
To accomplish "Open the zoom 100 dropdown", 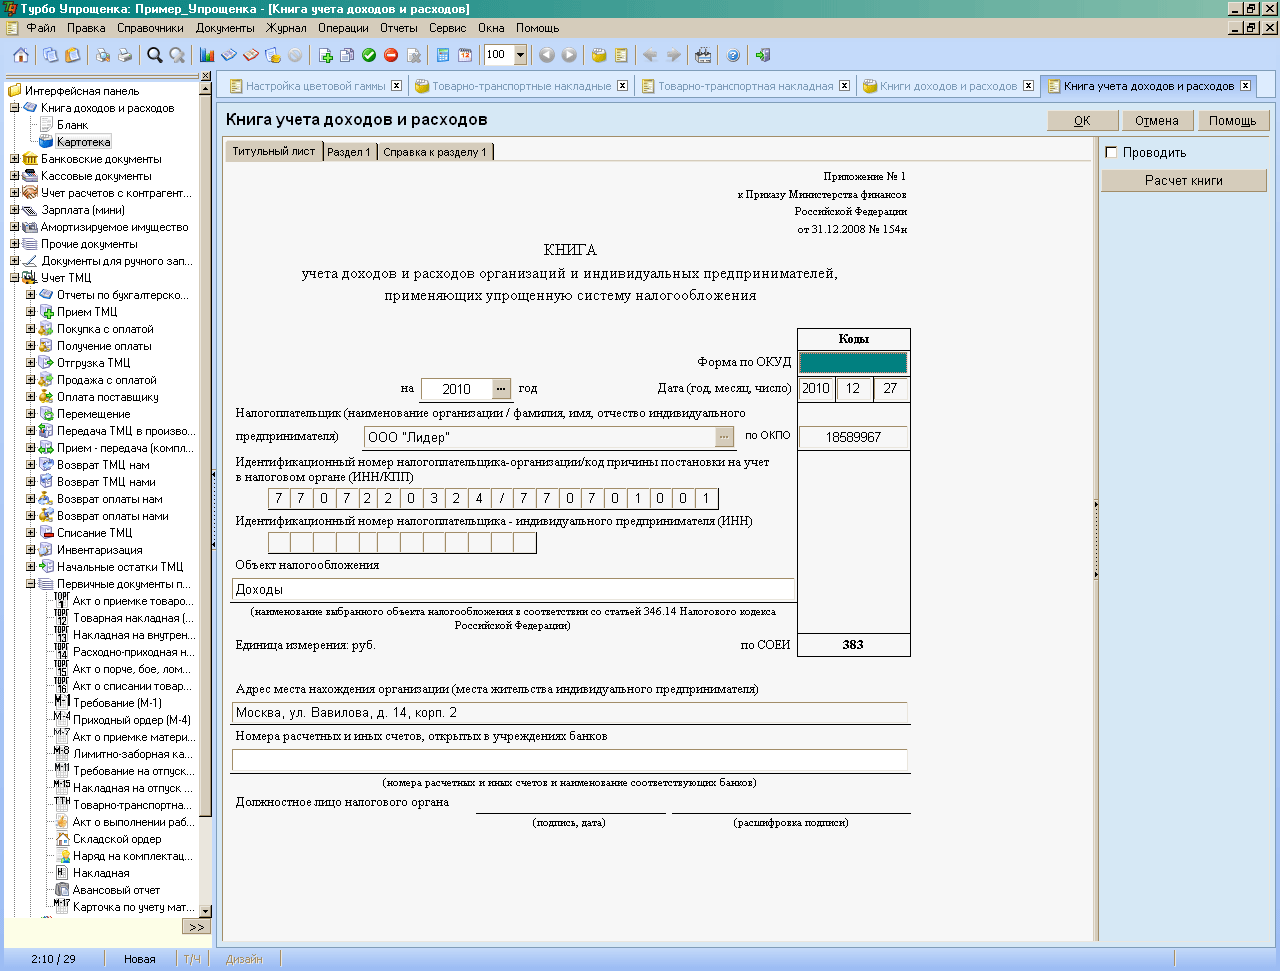I will pos(520,55).
